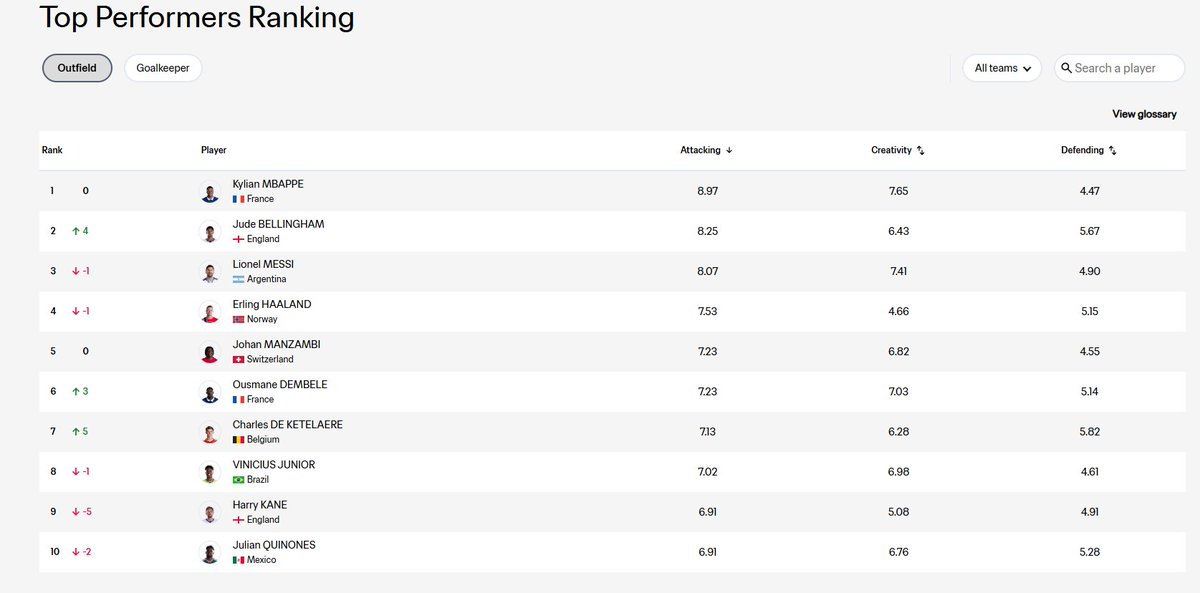Sort by Attacking column header
1200x593 pixels.
(x=706, y=150)
